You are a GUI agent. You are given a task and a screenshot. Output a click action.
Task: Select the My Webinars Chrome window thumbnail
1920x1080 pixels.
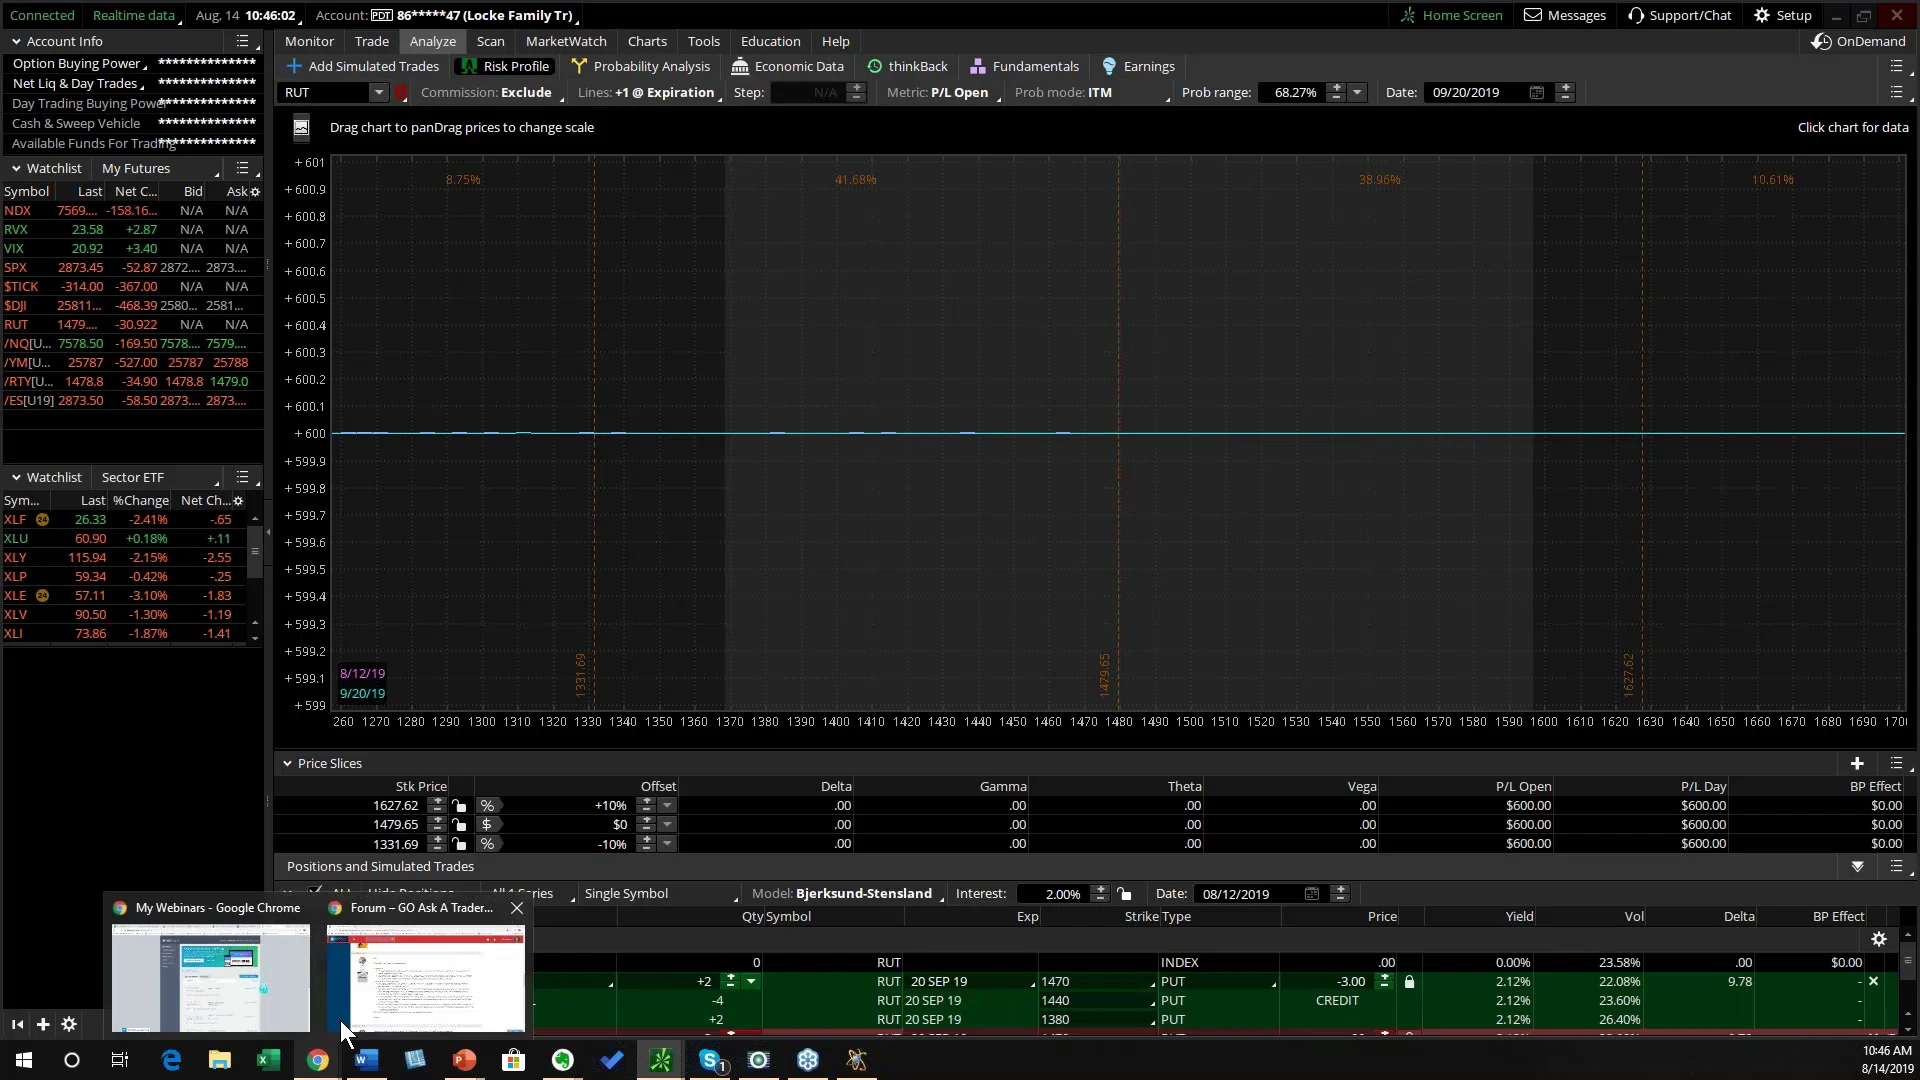click(210, 977)
